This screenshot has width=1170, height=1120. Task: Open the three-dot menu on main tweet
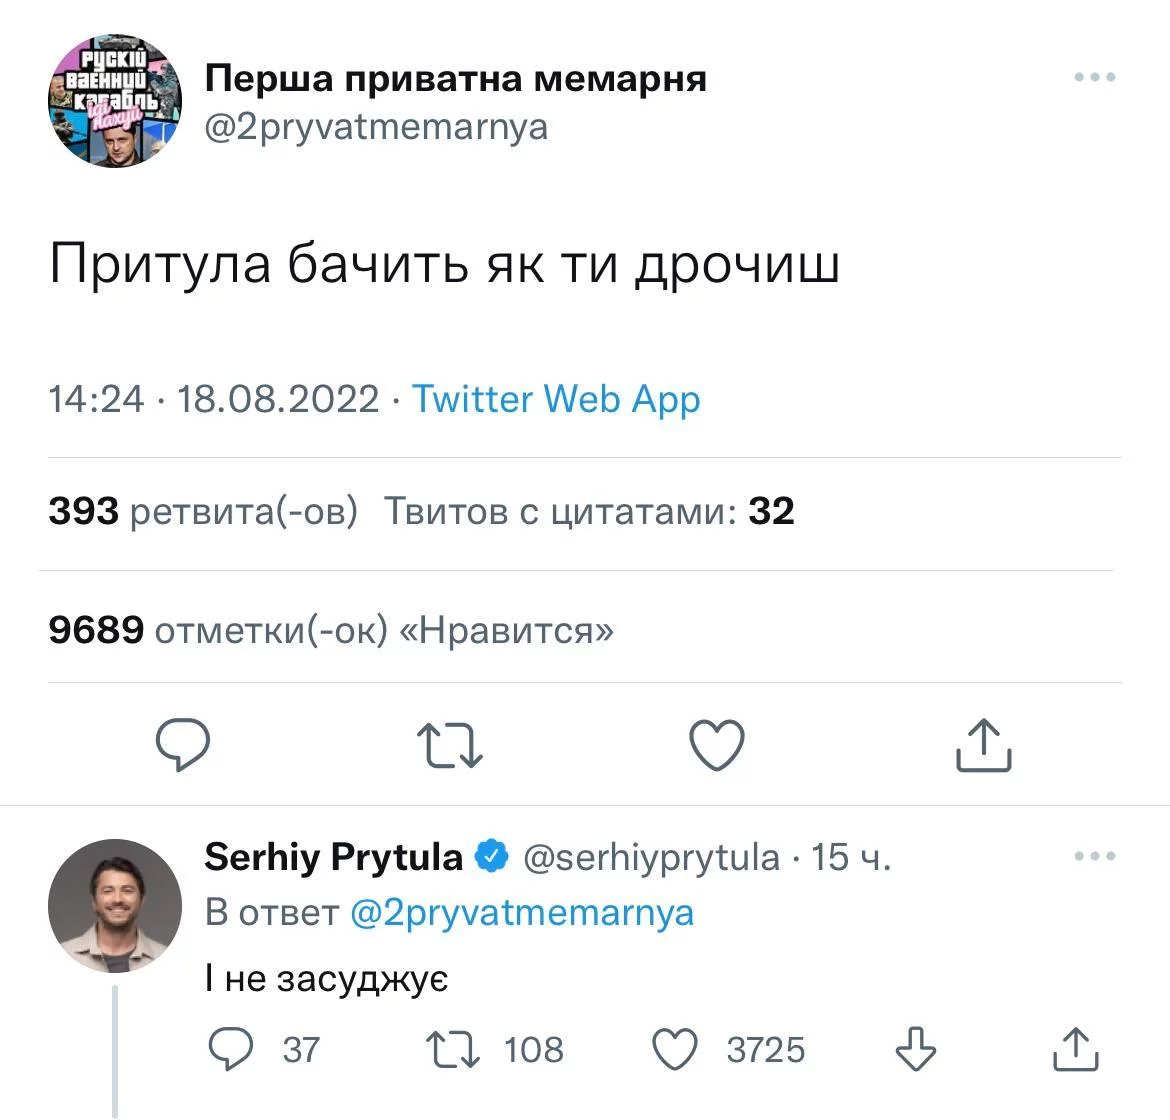[x=1094, y=77]
